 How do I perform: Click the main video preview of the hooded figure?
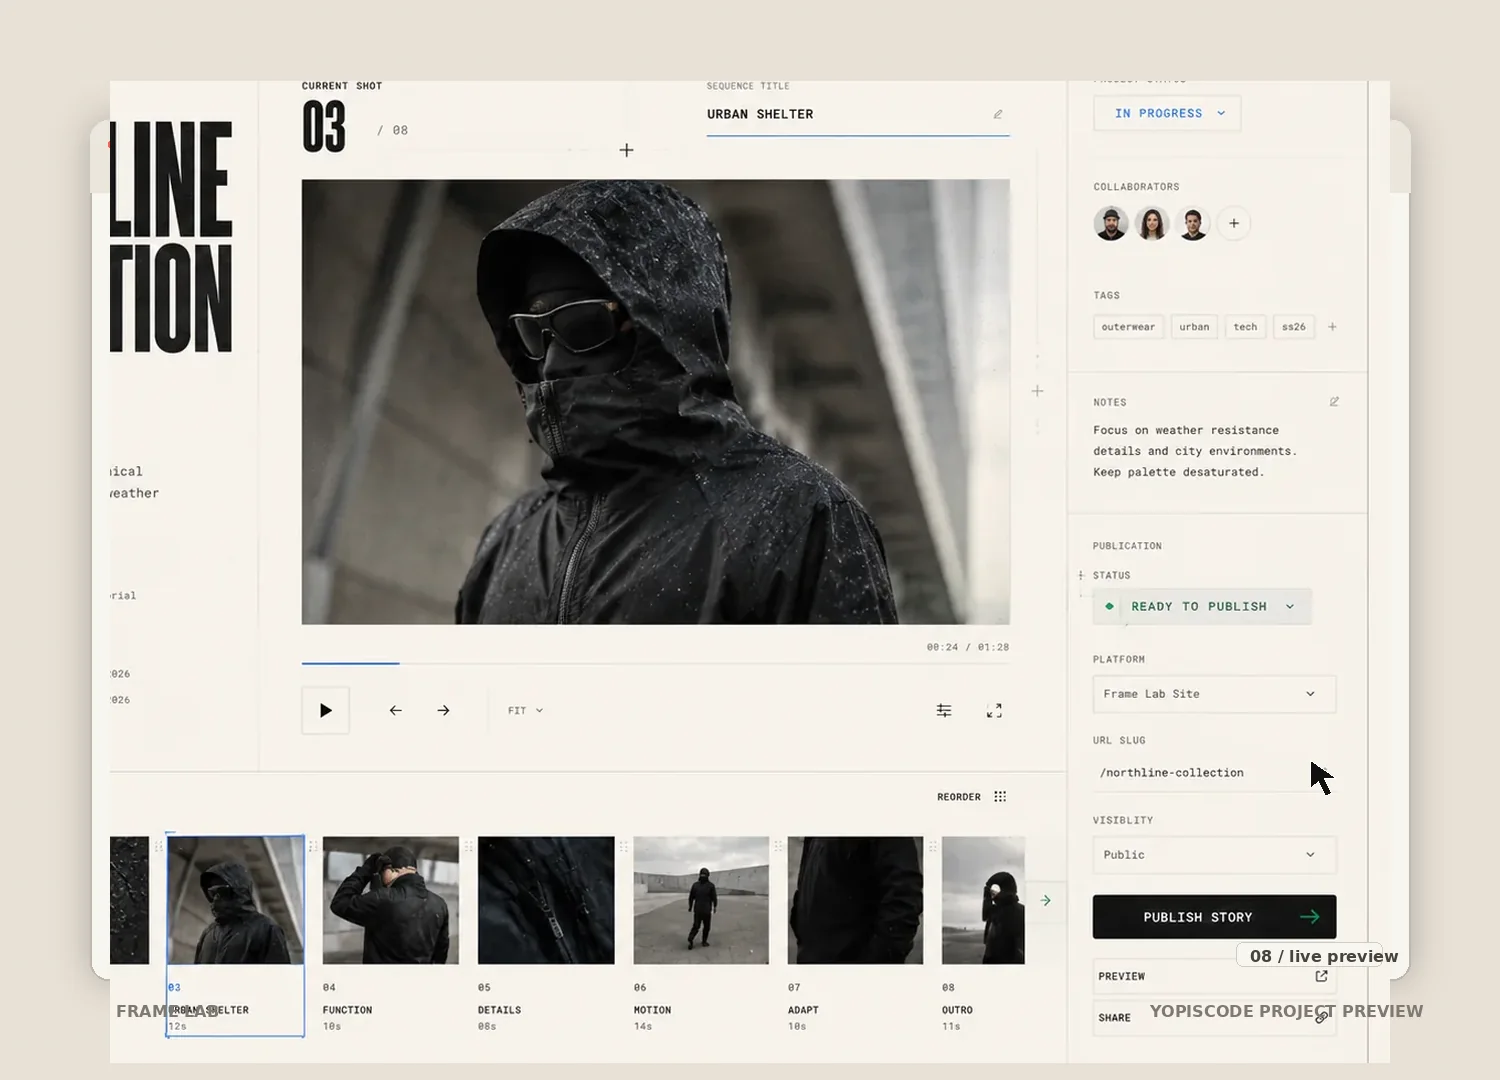point(656,402)
